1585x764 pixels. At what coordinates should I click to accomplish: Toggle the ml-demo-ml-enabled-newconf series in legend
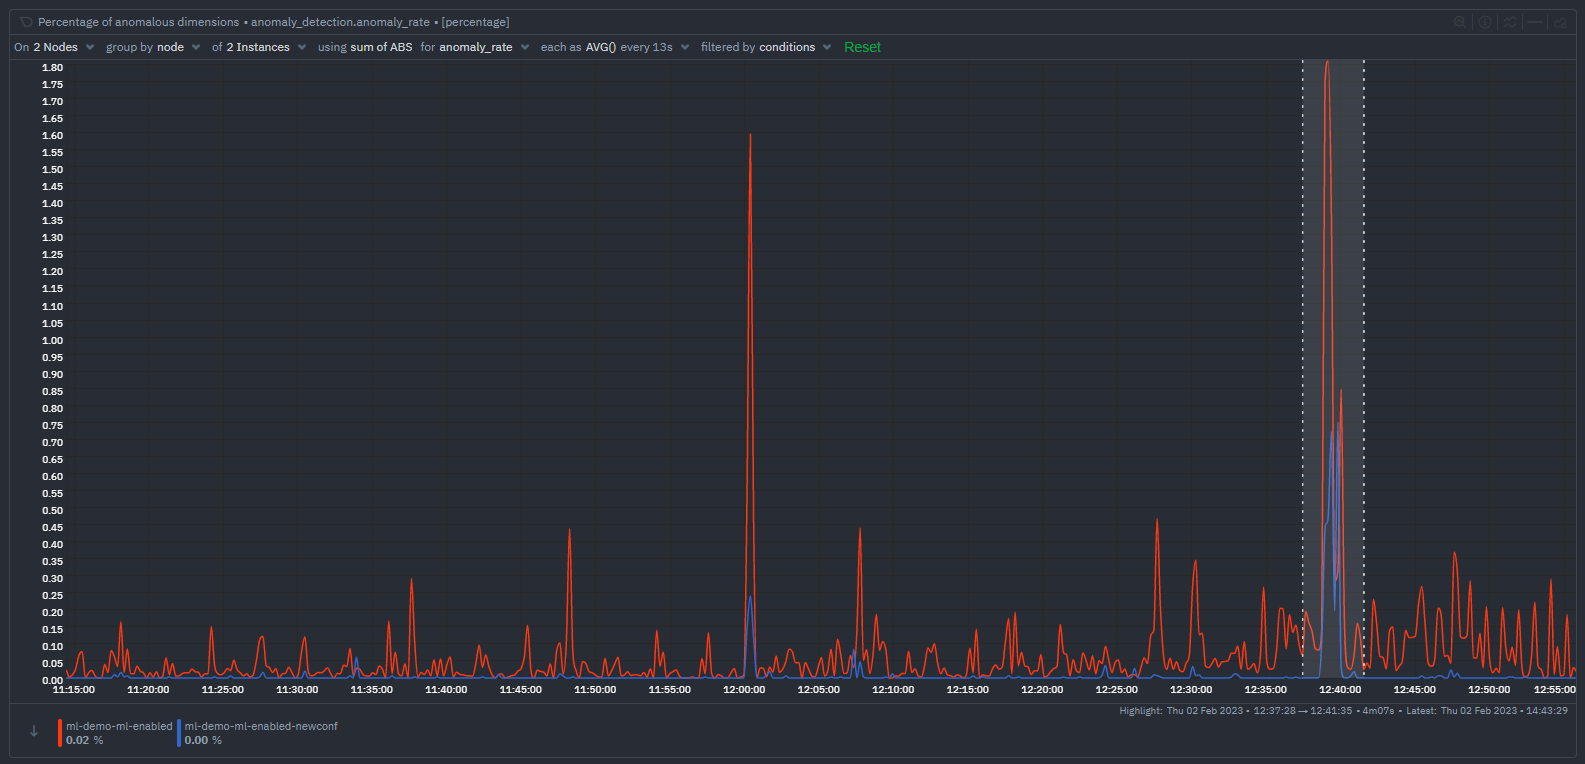point(261,726)
